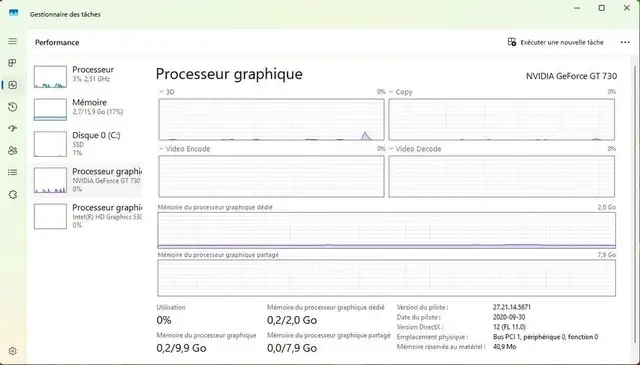Open the Startup apps sidebar icon

tap(13, 129)
